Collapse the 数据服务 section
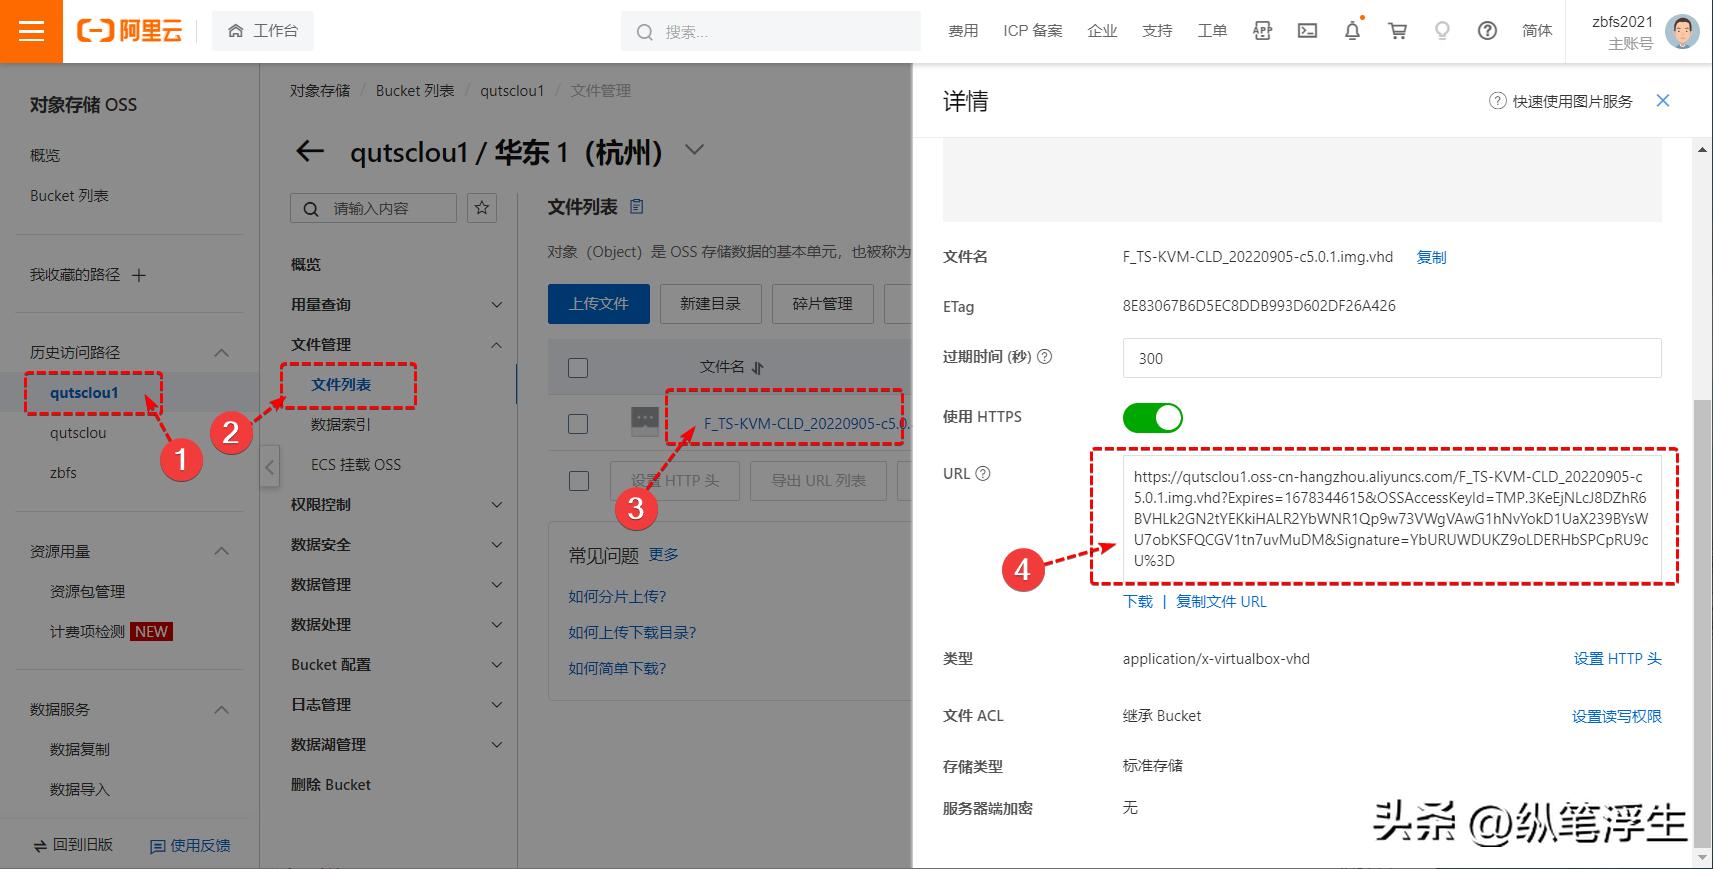Image resolution: width=1713 pixels, height=869 pixels. tap(222, 709)
